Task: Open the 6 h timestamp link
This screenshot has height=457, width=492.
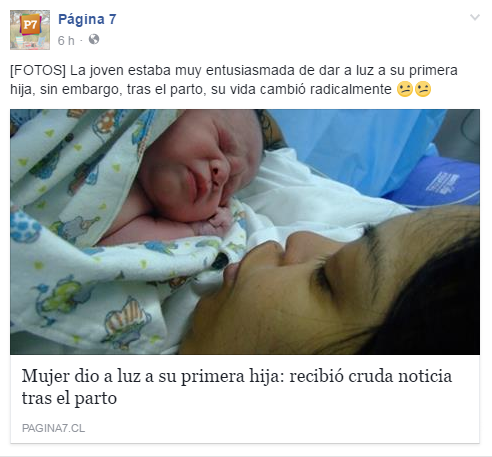Action: (x=66, y=41)
